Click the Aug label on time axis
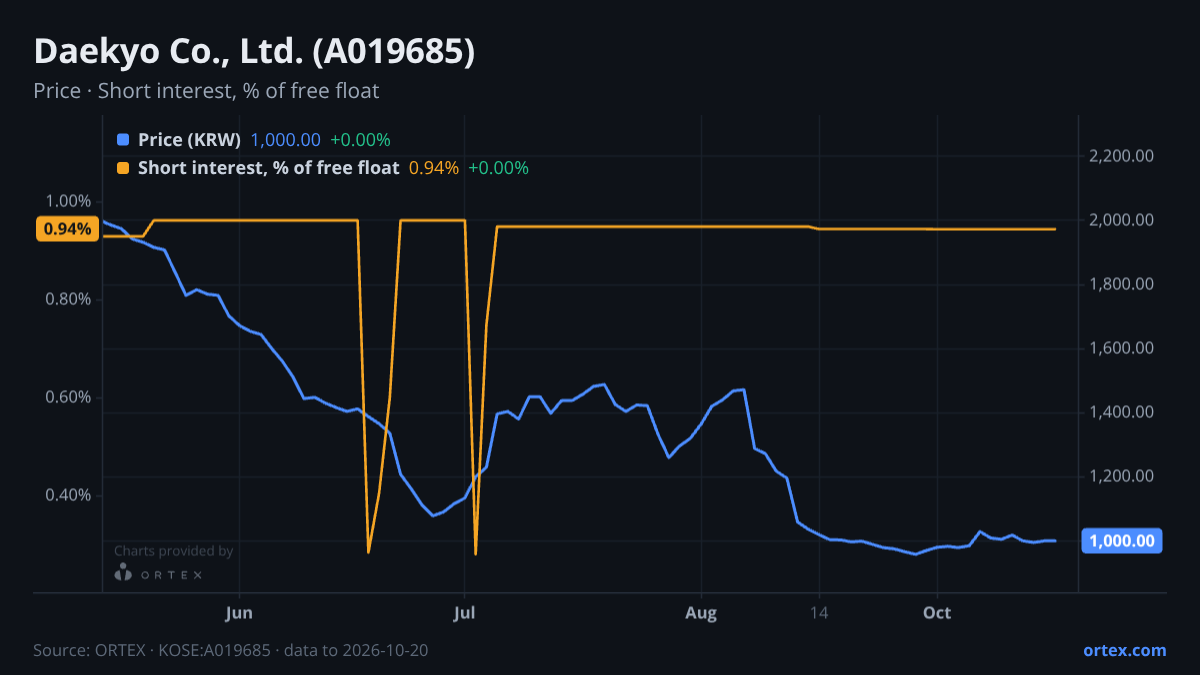Image resolution: width=1200 pixels, height=675 pixels. [702, 612]
